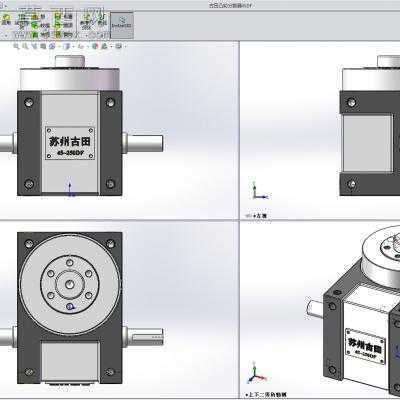Toggle the Instant3D ribbon button
Image resolution: width=400 pixels, height=400 pixels.
122,25
